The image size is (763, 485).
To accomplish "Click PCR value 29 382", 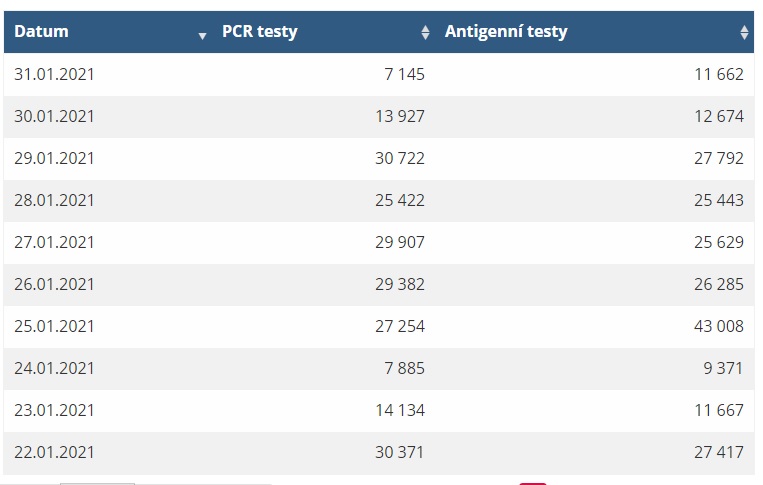I will coord(400,284).
